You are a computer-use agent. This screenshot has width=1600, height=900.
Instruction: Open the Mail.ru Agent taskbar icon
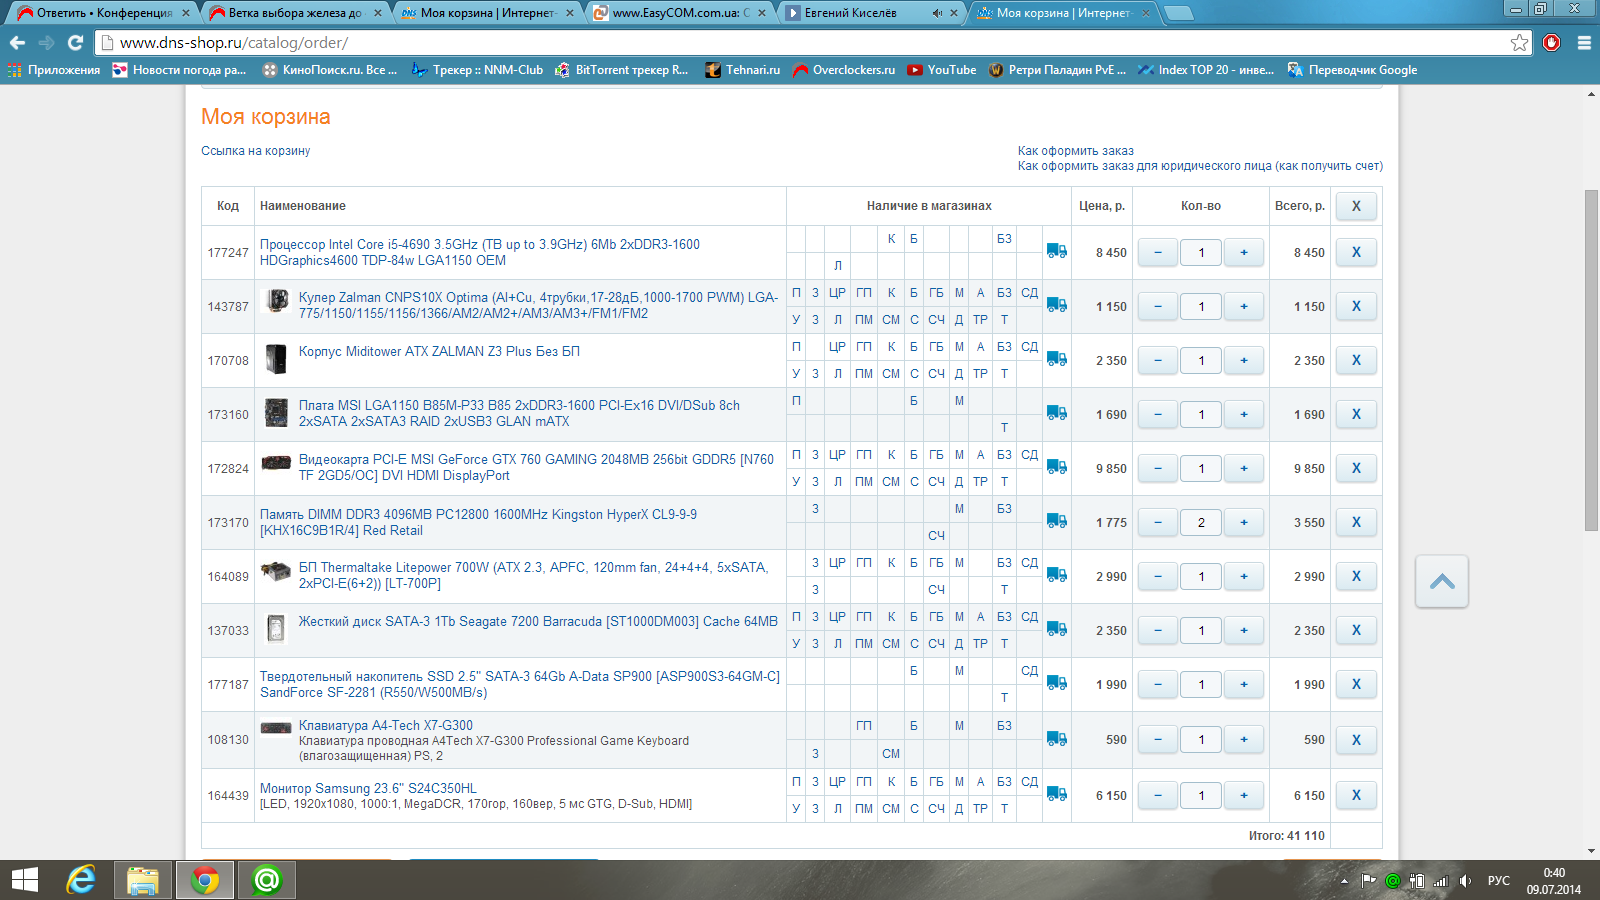pos(267,880)
